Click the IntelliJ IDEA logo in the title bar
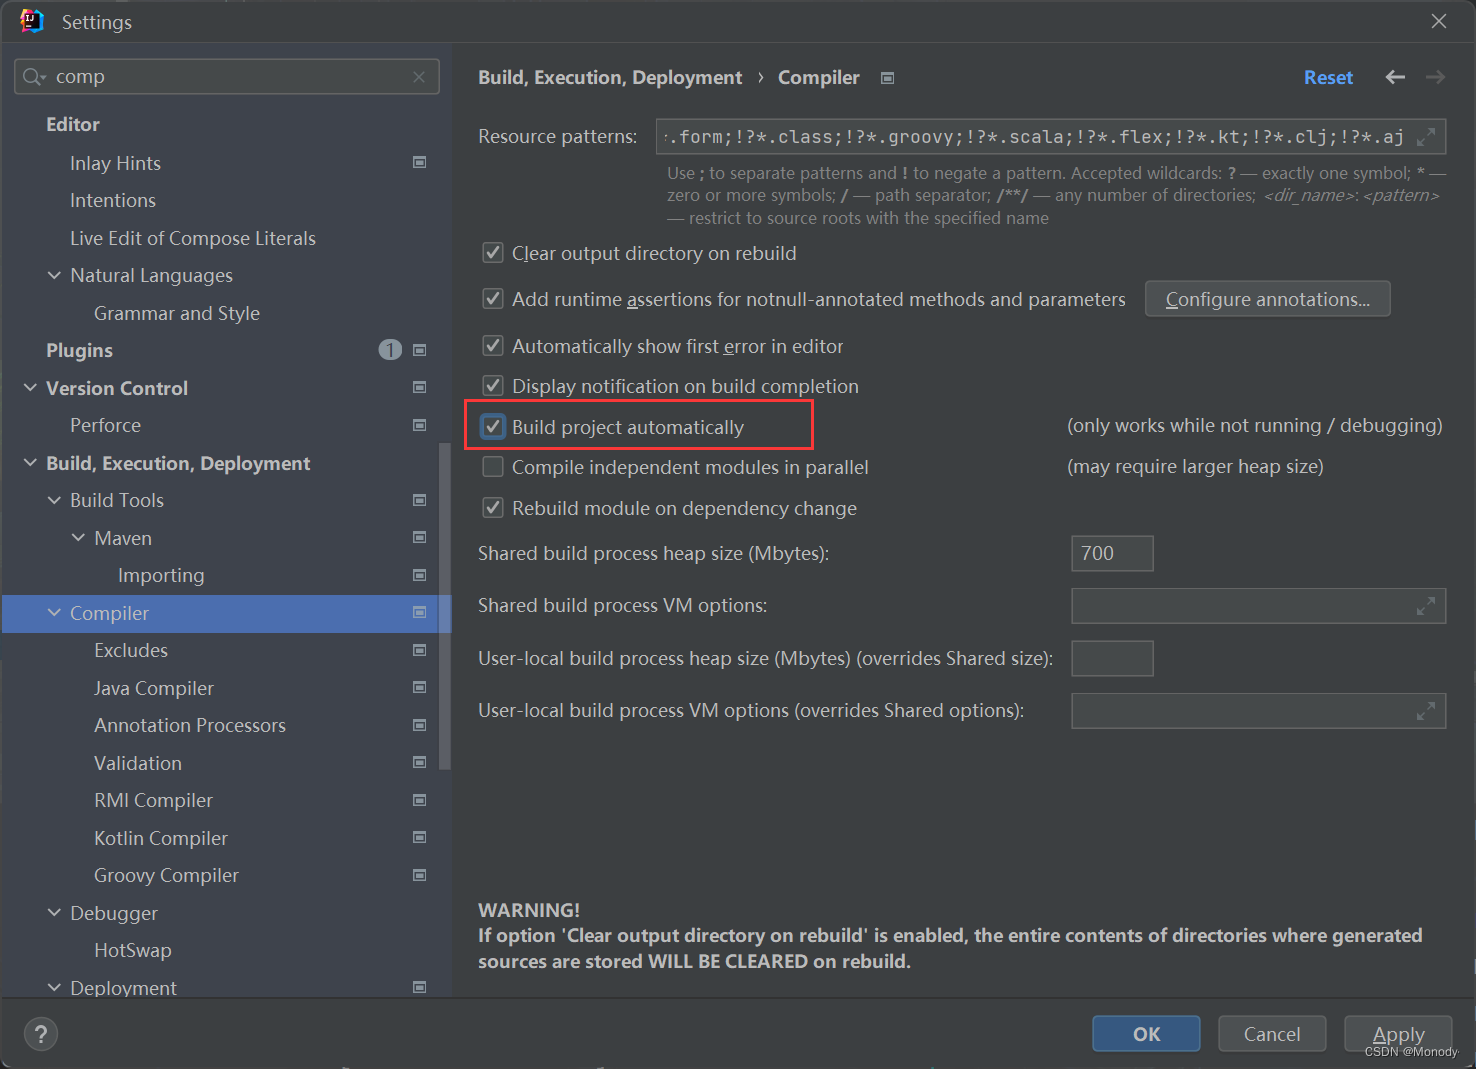Viewport: 1476px width, 1069px height. tap(32, 21)
